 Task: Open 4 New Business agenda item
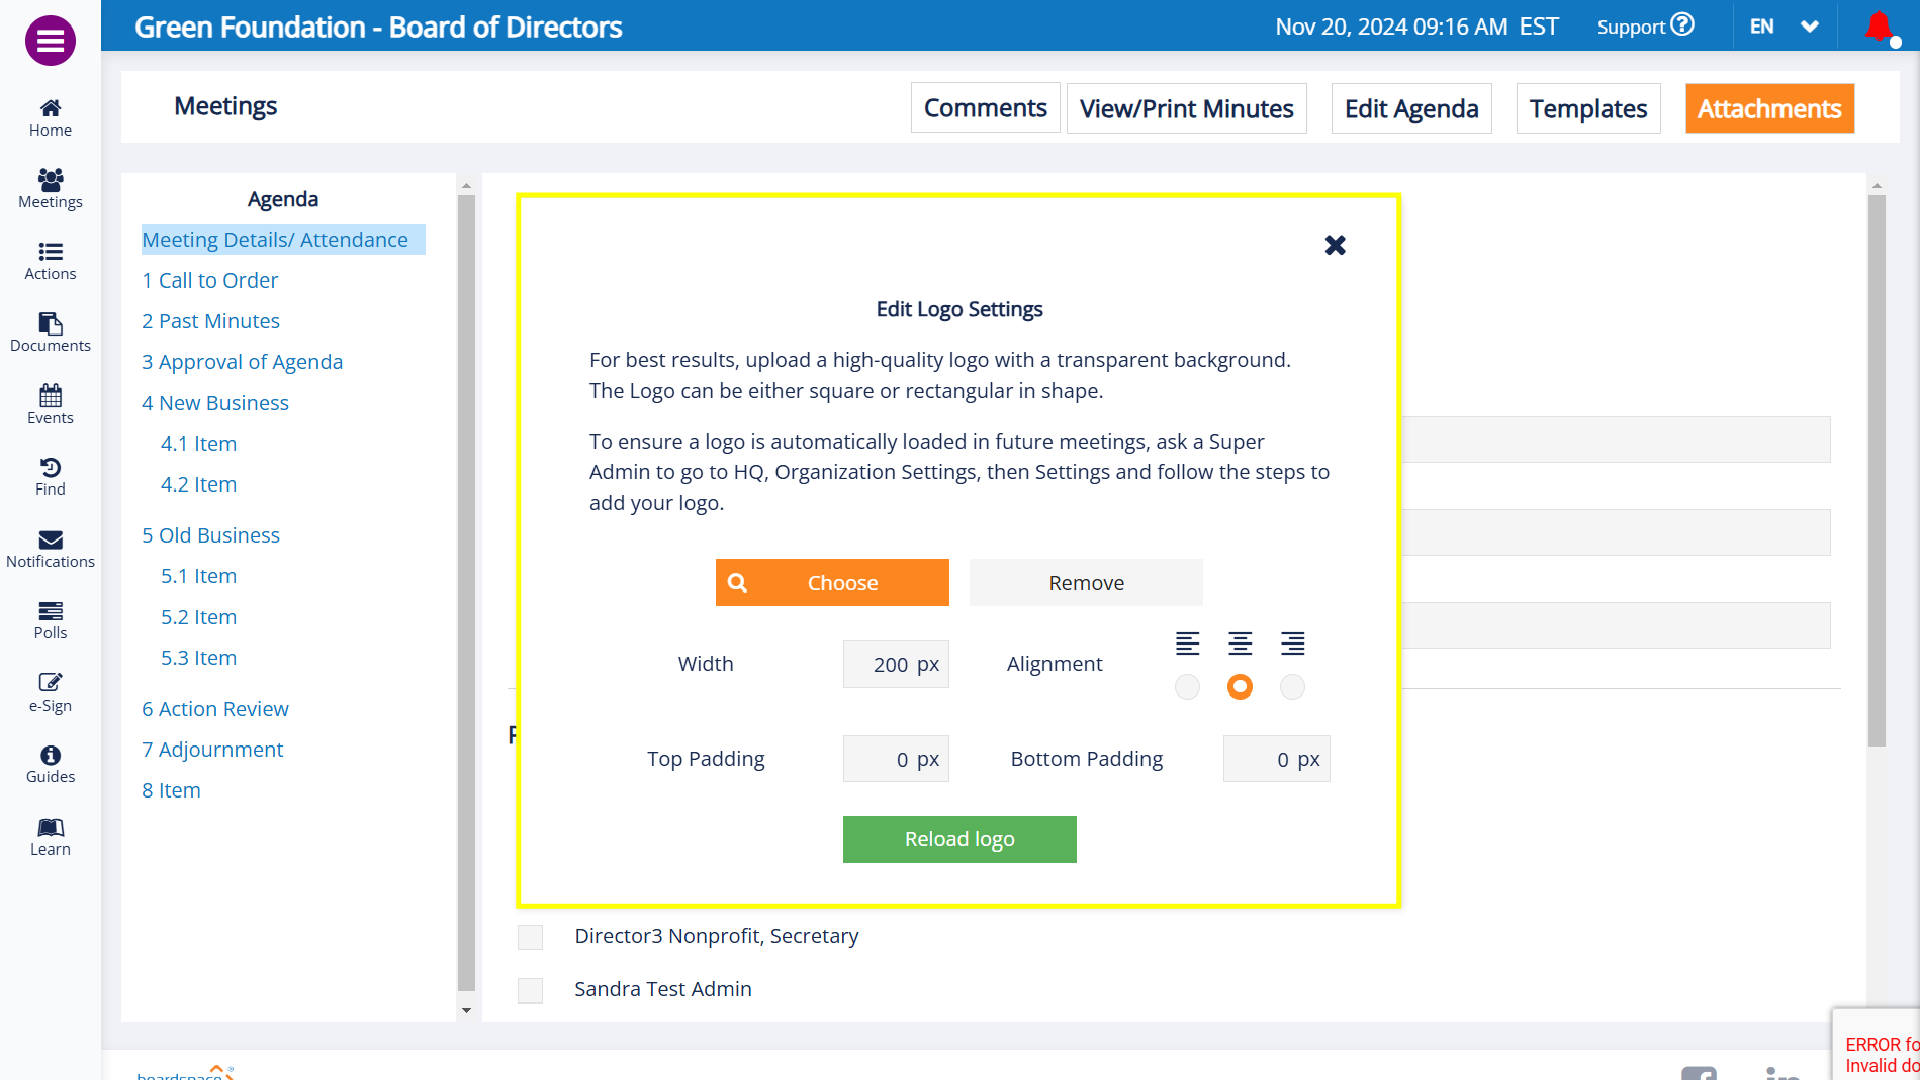coord(215,402)
